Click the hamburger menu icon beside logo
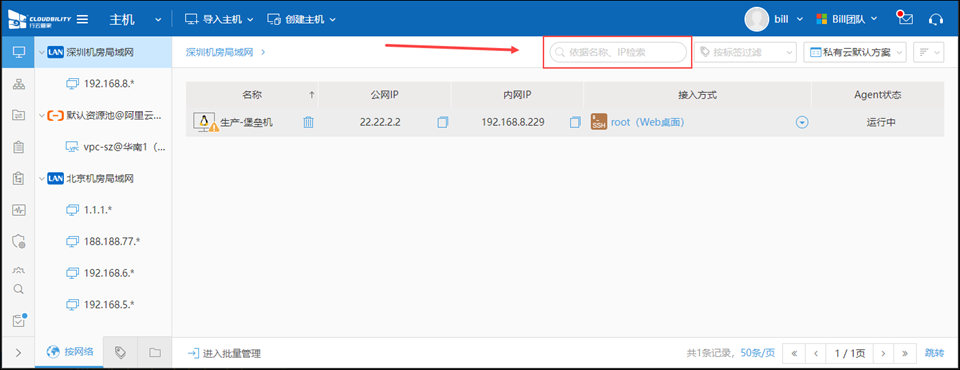 pos(82,19)
